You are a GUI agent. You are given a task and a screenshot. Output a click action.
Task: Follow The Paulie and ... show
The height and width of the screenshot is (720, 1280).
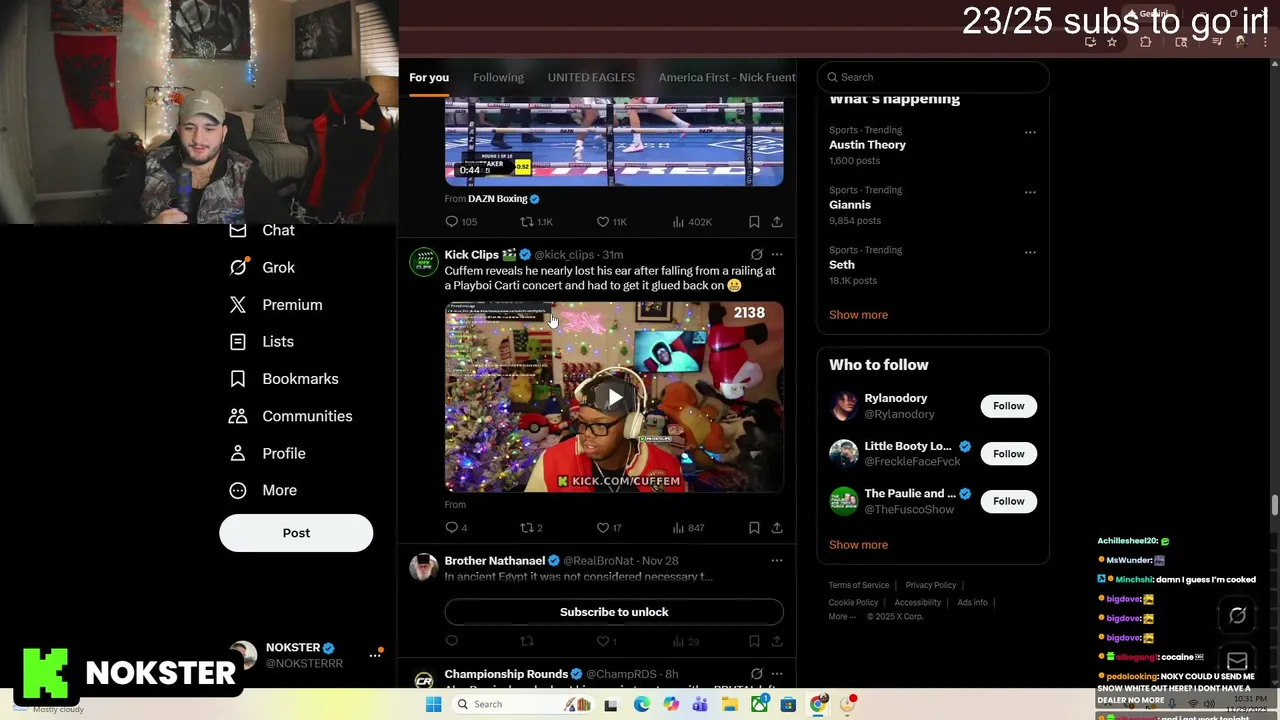1008,501
